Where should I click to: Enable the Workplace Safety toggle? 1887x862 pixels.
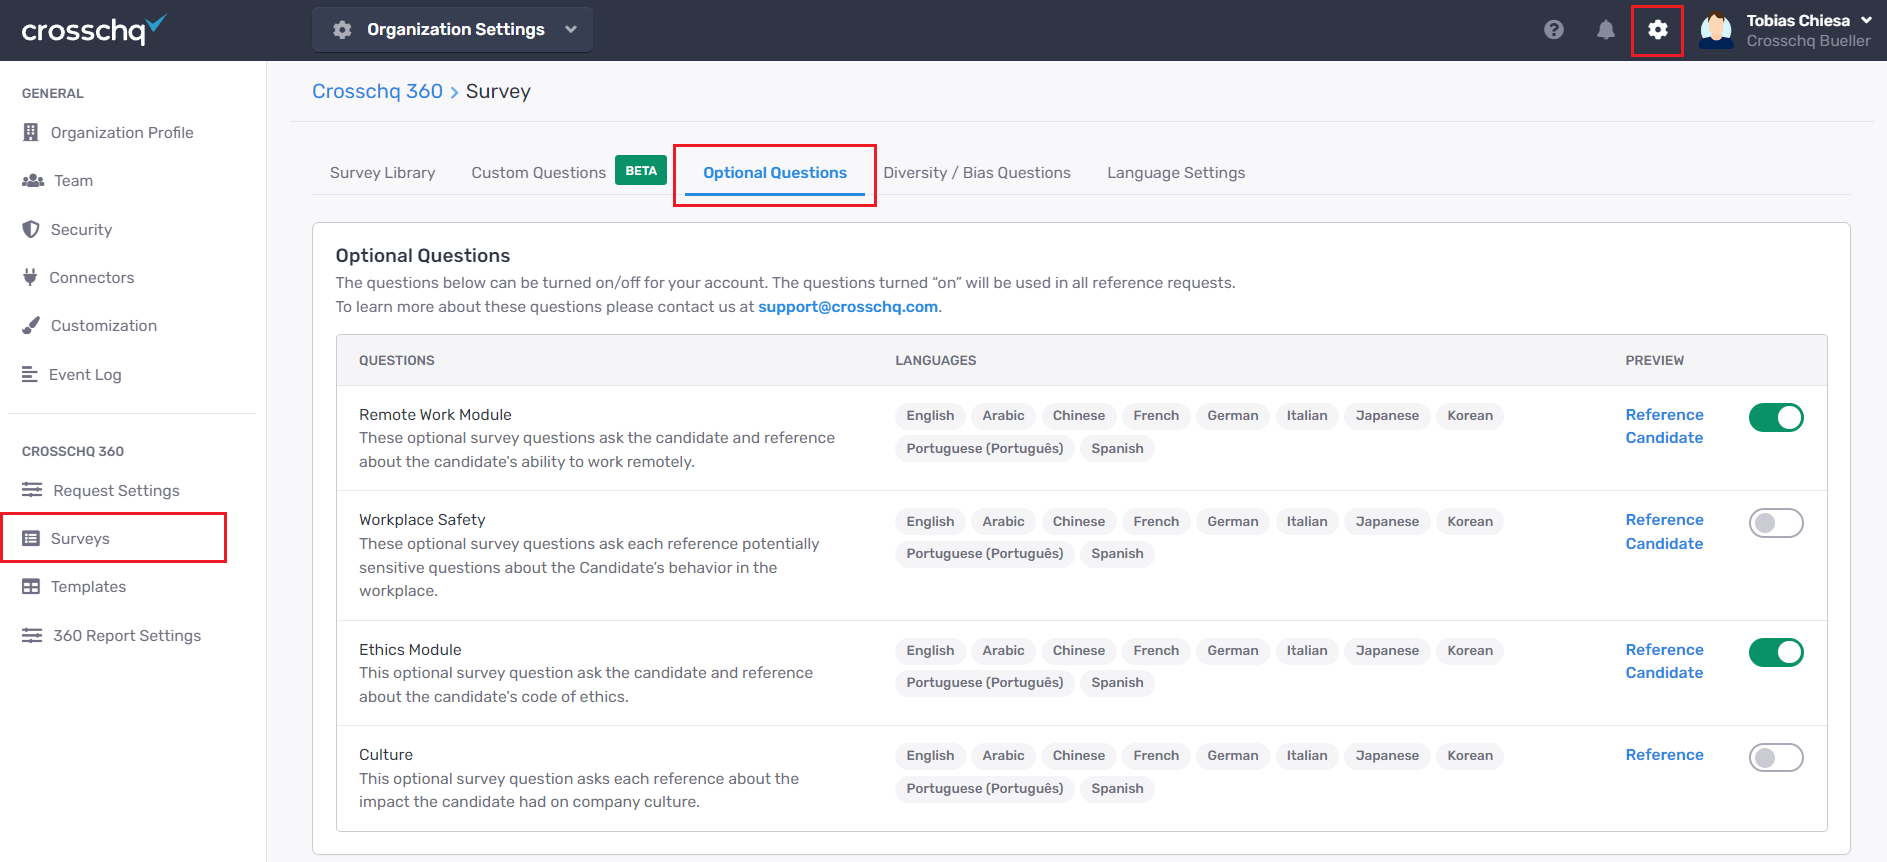pos(1776,523)
